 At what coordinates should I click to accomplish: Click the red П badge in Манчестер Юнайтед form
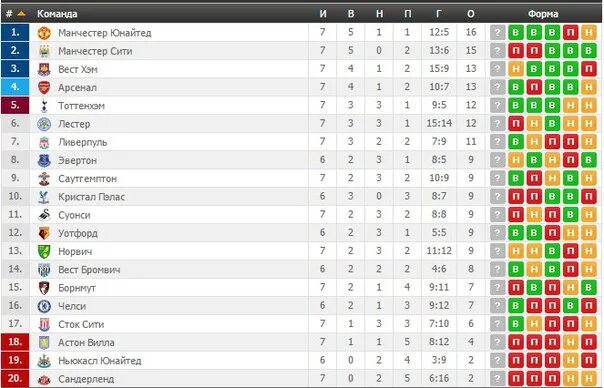(x=570, y=33)
